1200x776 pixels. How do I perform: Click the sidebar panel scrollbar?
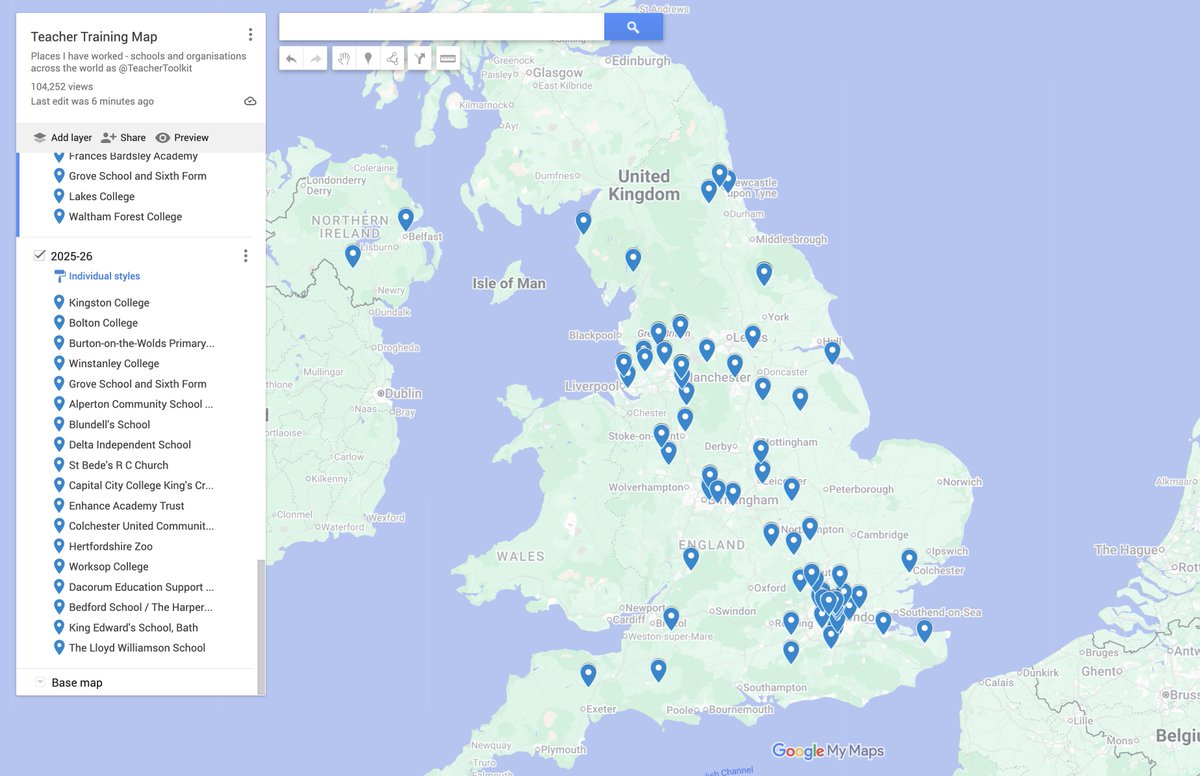(261, 626)
